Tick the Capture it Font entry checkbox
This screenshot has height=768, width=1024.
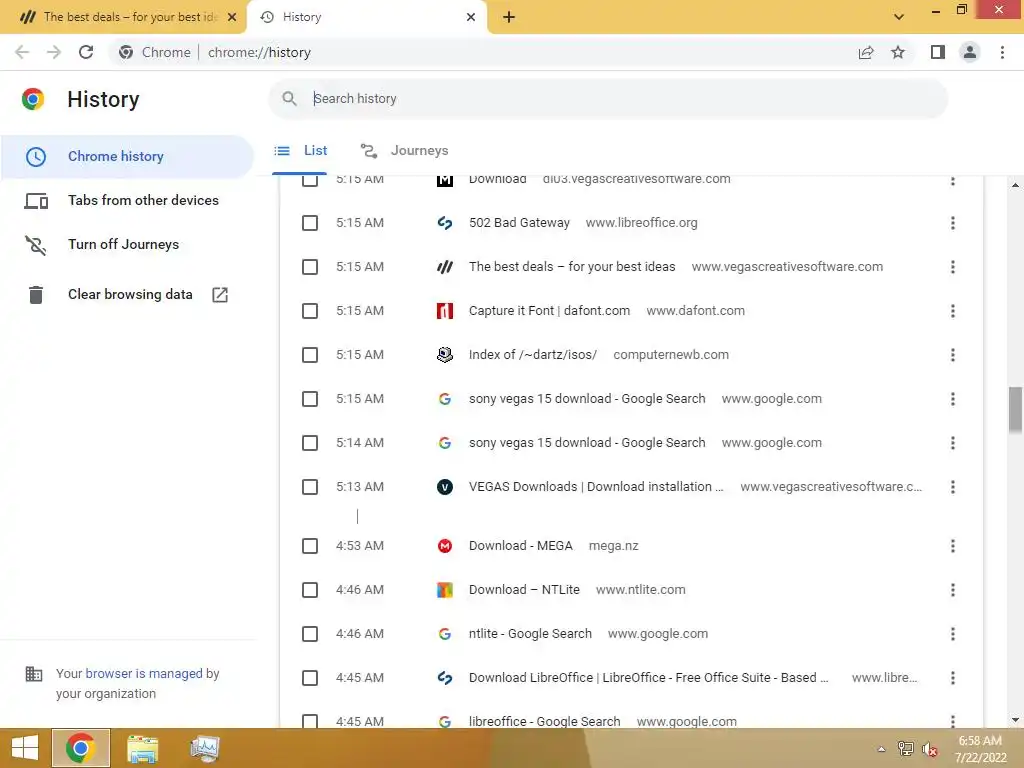tap(310, 311)
